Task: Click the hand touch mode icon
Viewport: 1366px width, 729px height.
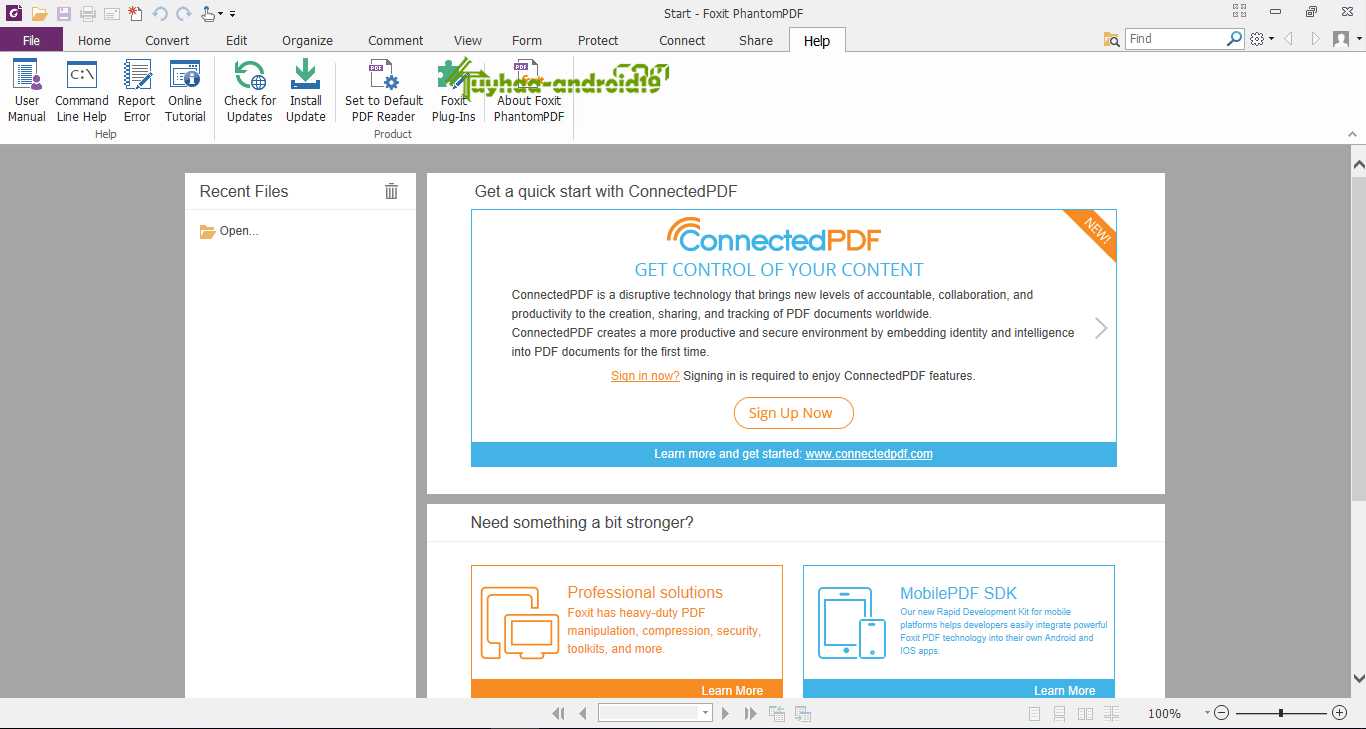Action: tap(207, 13)
